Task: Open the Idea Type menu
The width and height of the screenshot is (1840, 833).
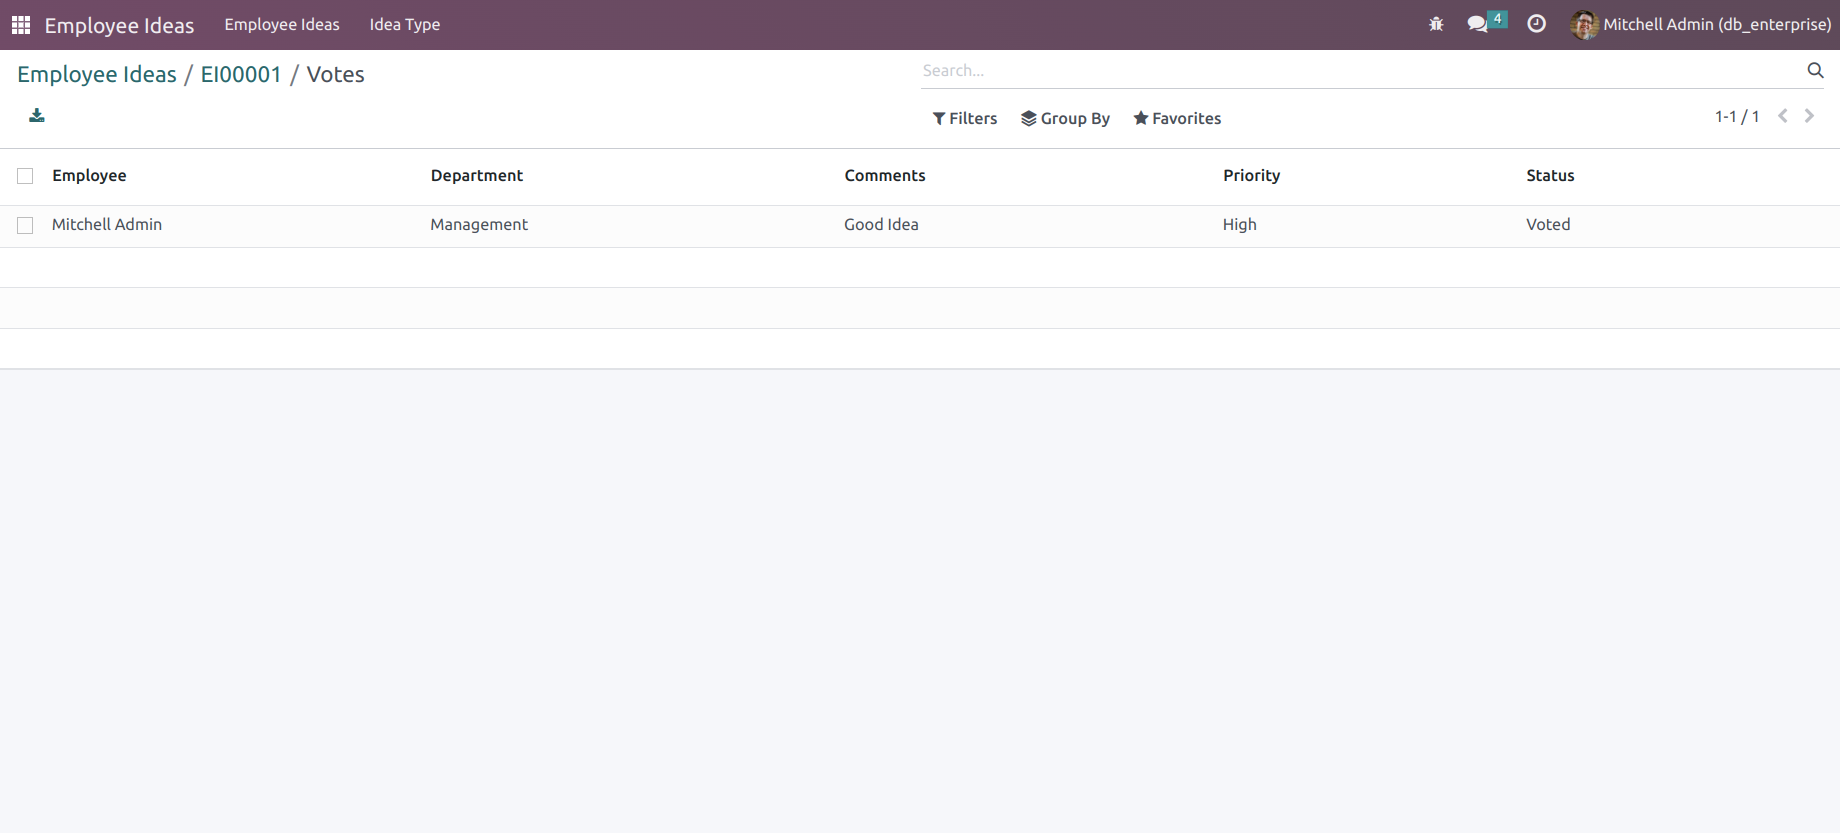Action: click(x=405, y=25)
